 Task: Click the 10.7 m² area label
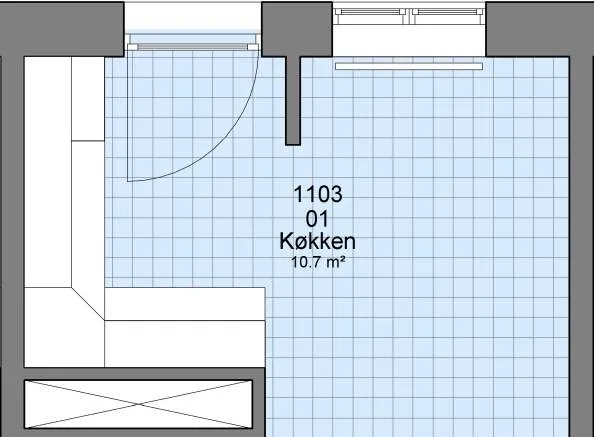(x=318, y=262)
